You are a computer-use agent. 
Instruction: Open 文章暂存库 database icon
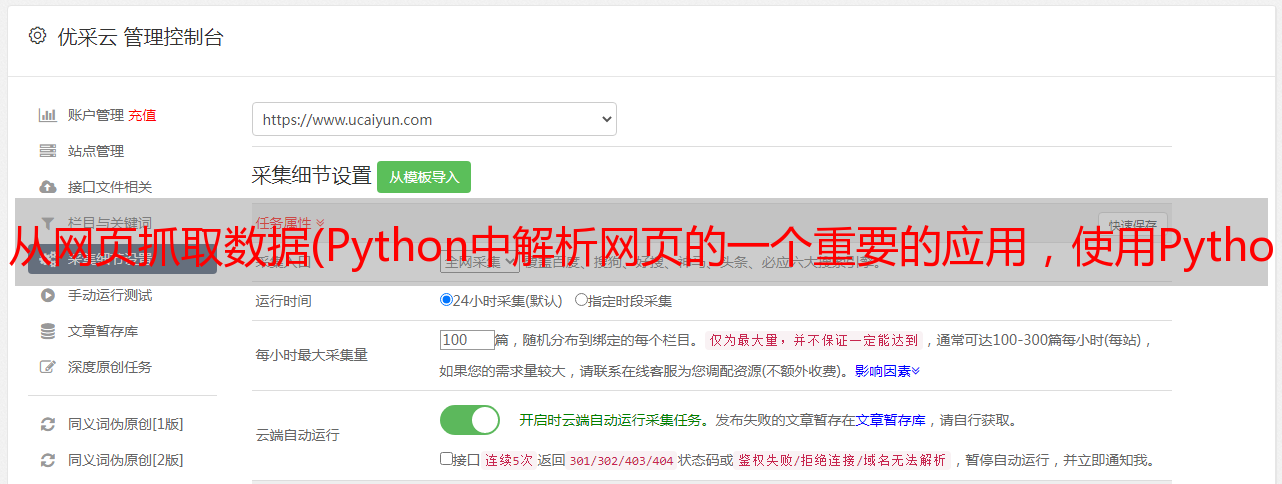47,331
